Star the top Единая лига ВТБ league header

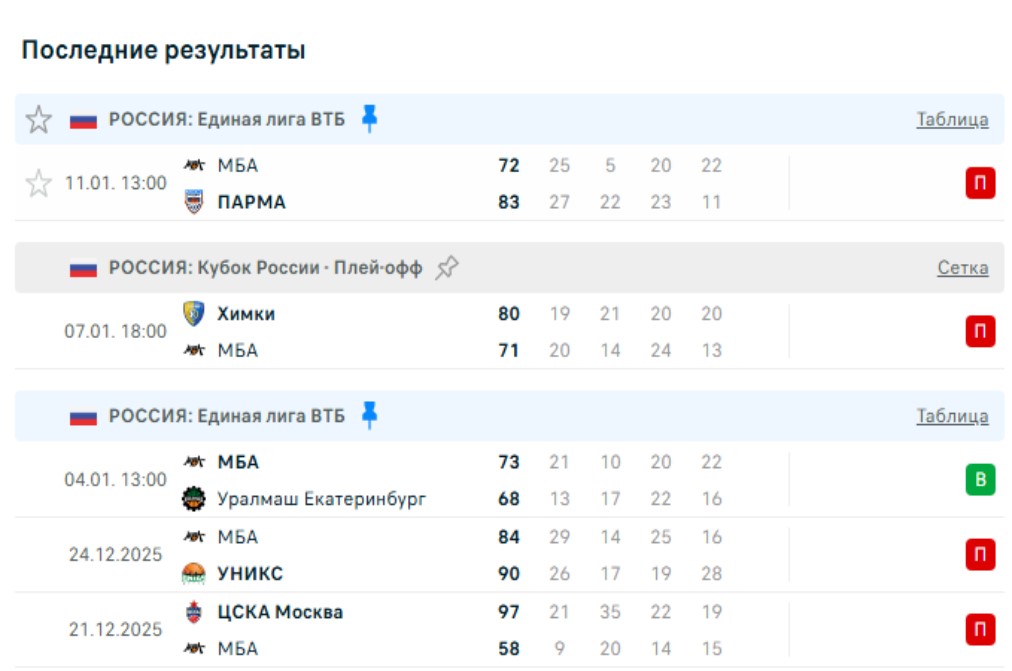[x=38, y=120]
